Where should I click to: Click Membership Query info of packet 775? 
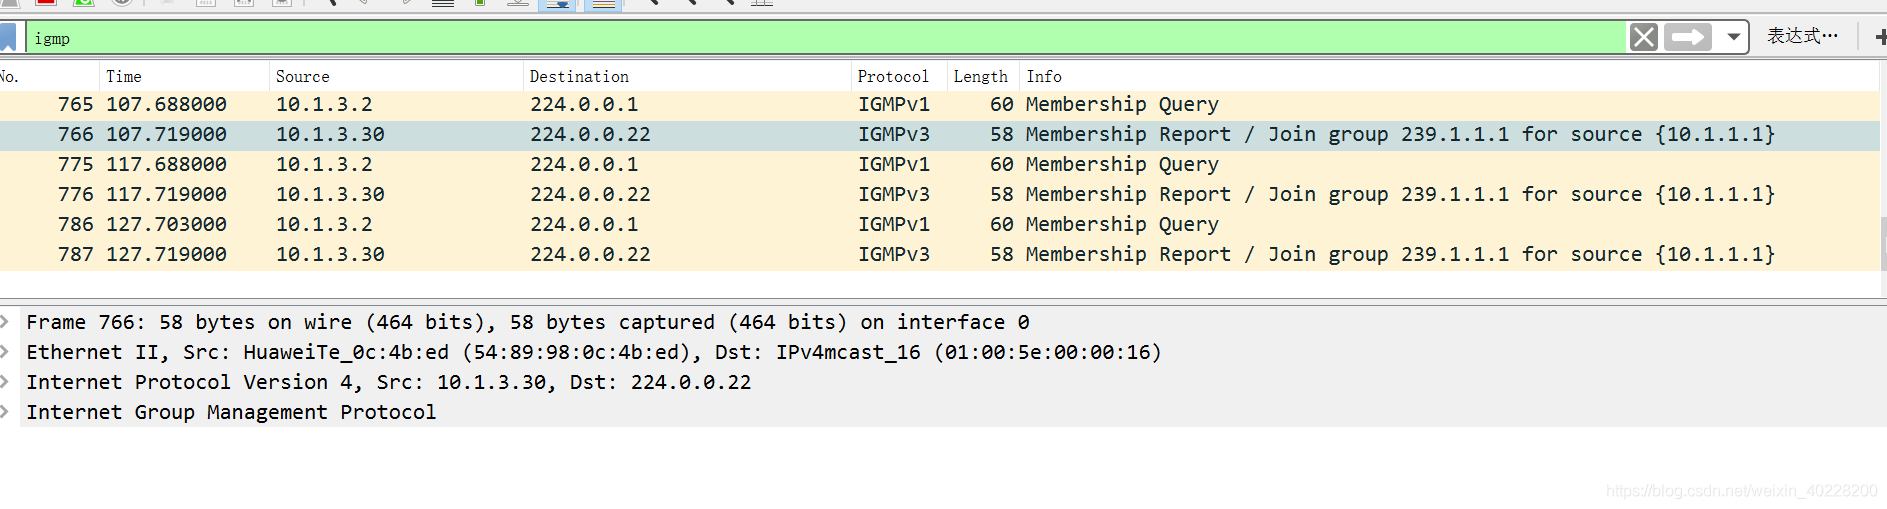[x=1122, y=164]
